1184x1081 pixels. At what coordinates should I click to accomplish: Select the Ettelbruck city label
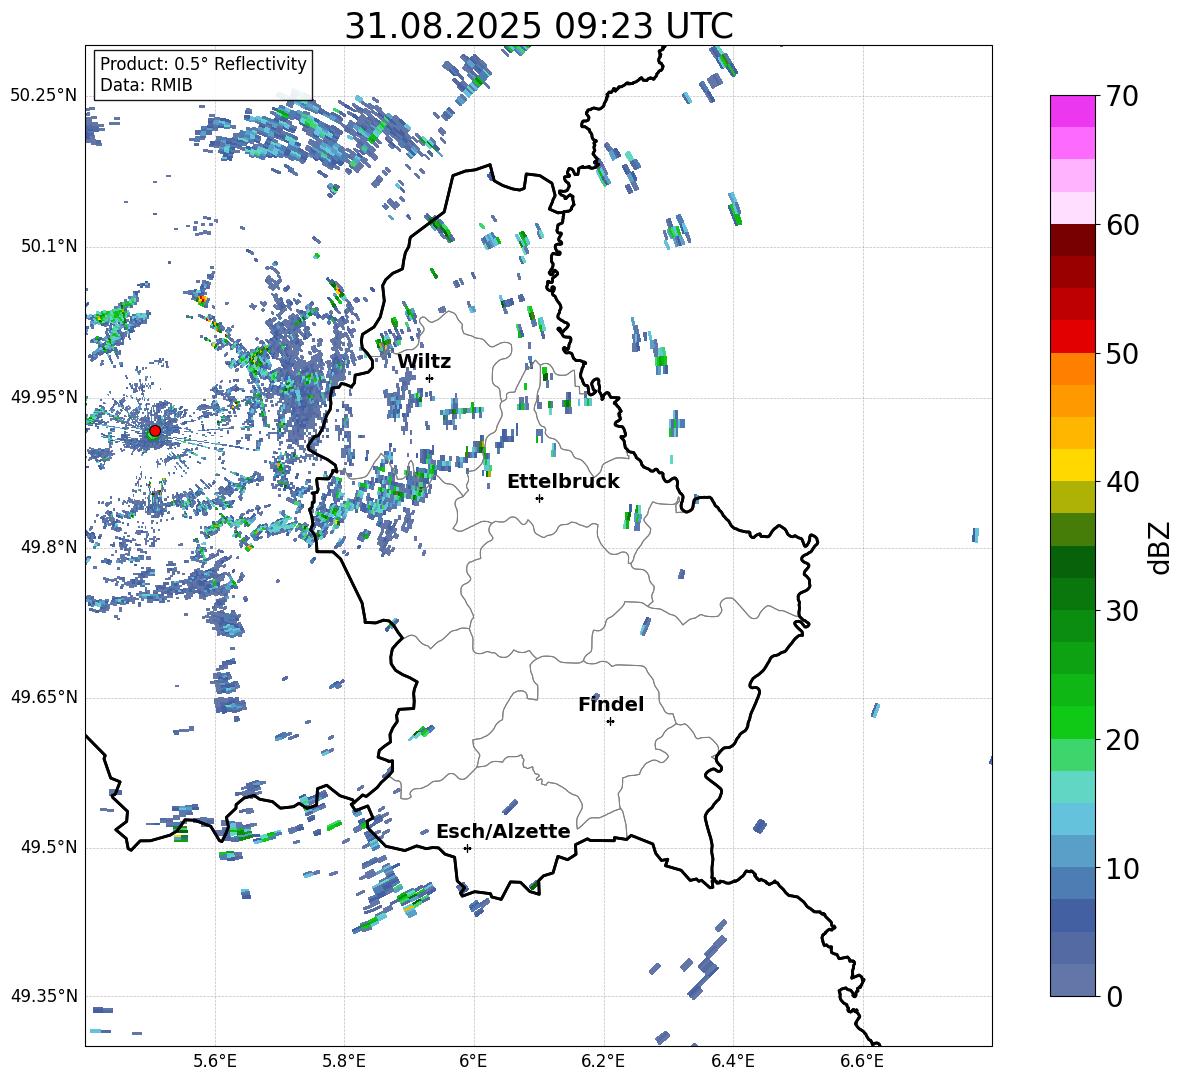click(x=563, y=482)
